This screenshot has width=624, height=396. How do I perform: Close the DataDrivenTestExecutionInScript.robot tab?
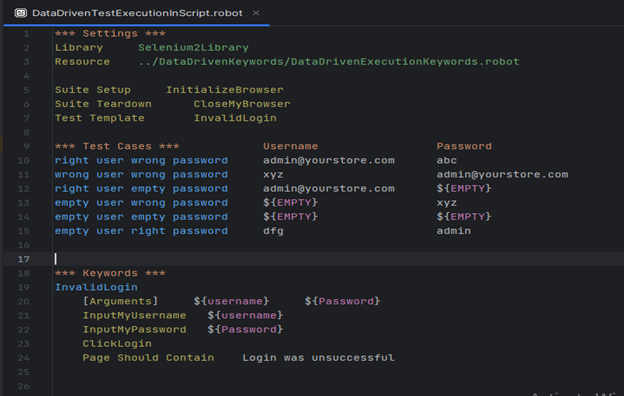[x=256, y=13]
